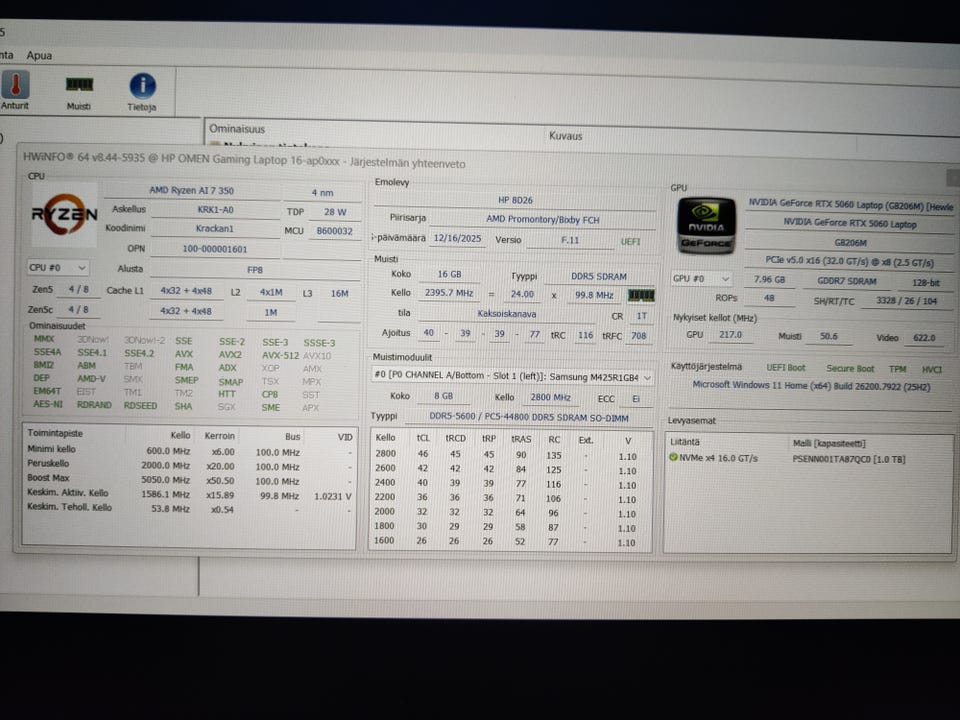Click the Ominaisuus column header
The width and height of the screenshot is (960, 720).
tap(237, 129)
